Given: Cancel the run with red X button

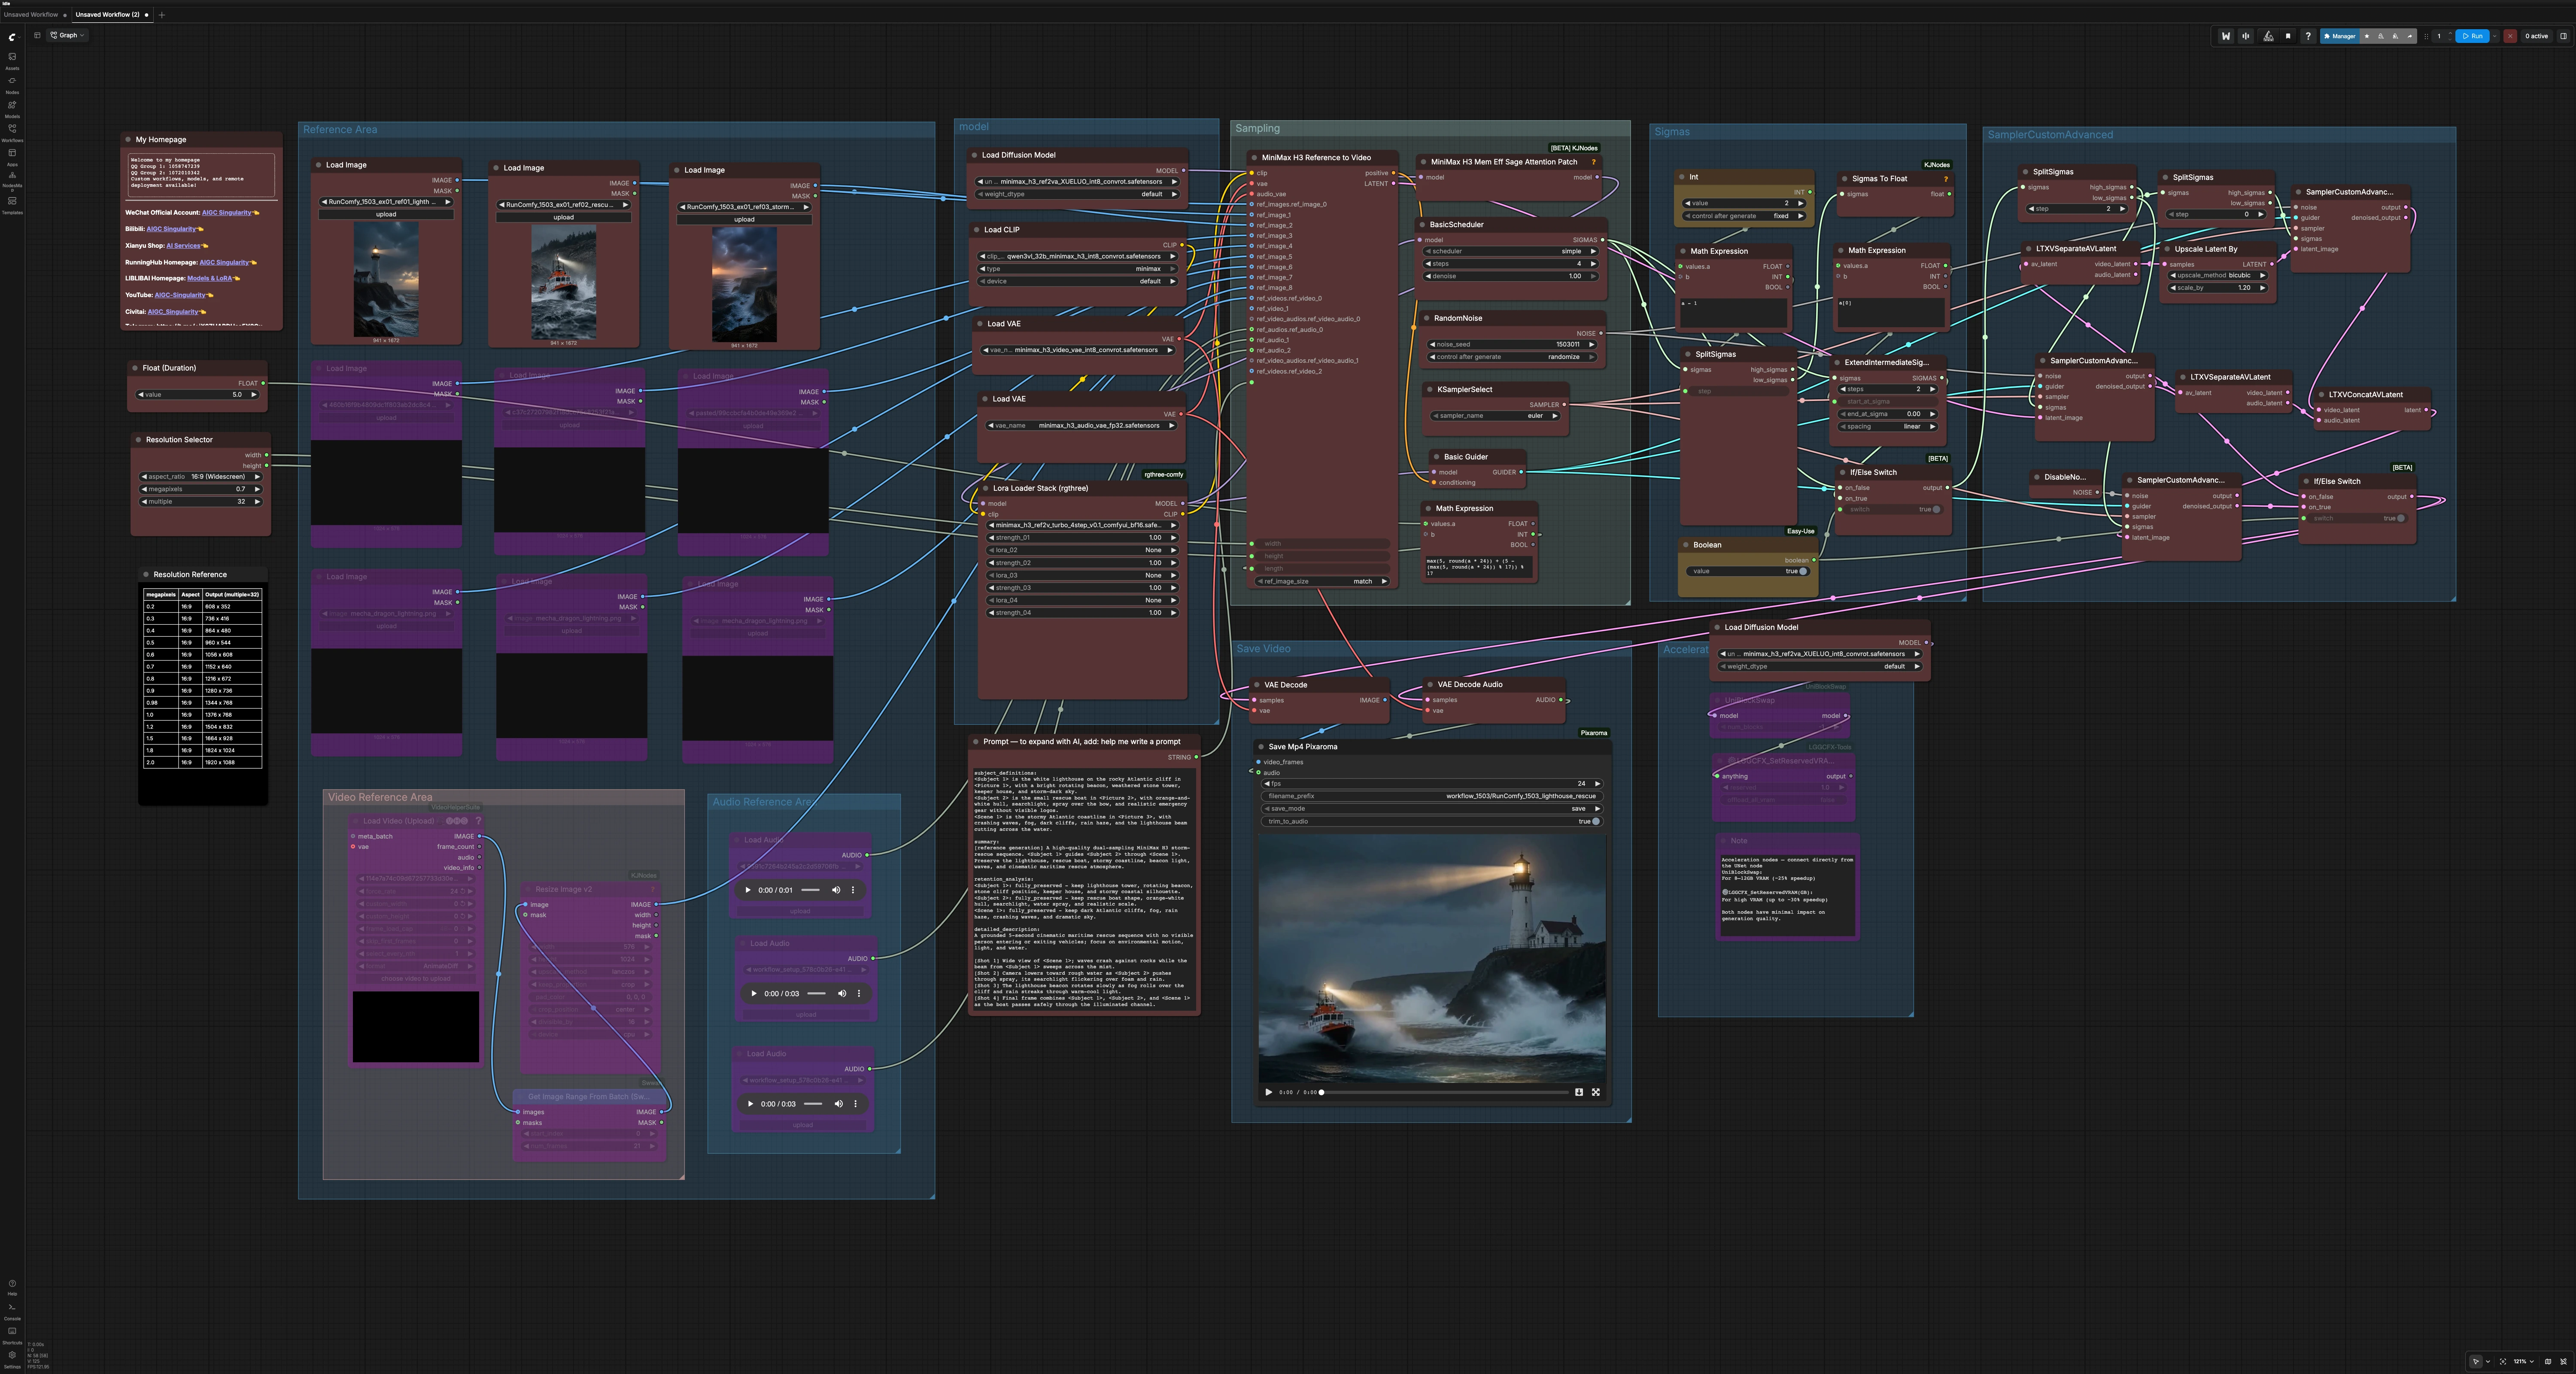Looking at the screenshot, I should (x=2510, y=36).
